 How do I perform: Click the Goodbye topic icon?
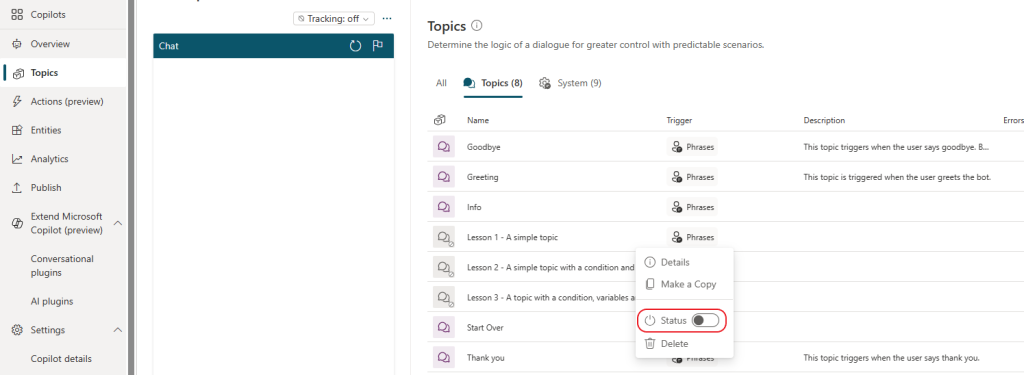coord(443,147)
